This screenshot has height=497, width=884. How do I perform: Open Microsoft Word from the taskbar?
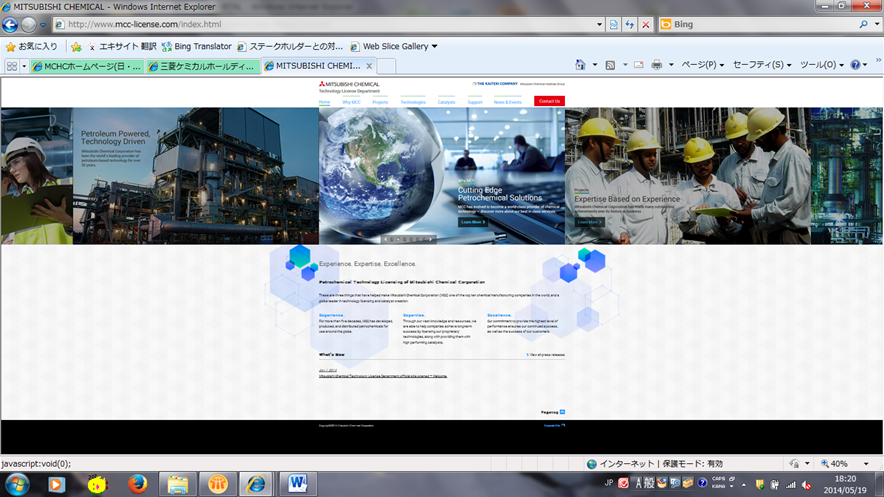pos(298,484)
